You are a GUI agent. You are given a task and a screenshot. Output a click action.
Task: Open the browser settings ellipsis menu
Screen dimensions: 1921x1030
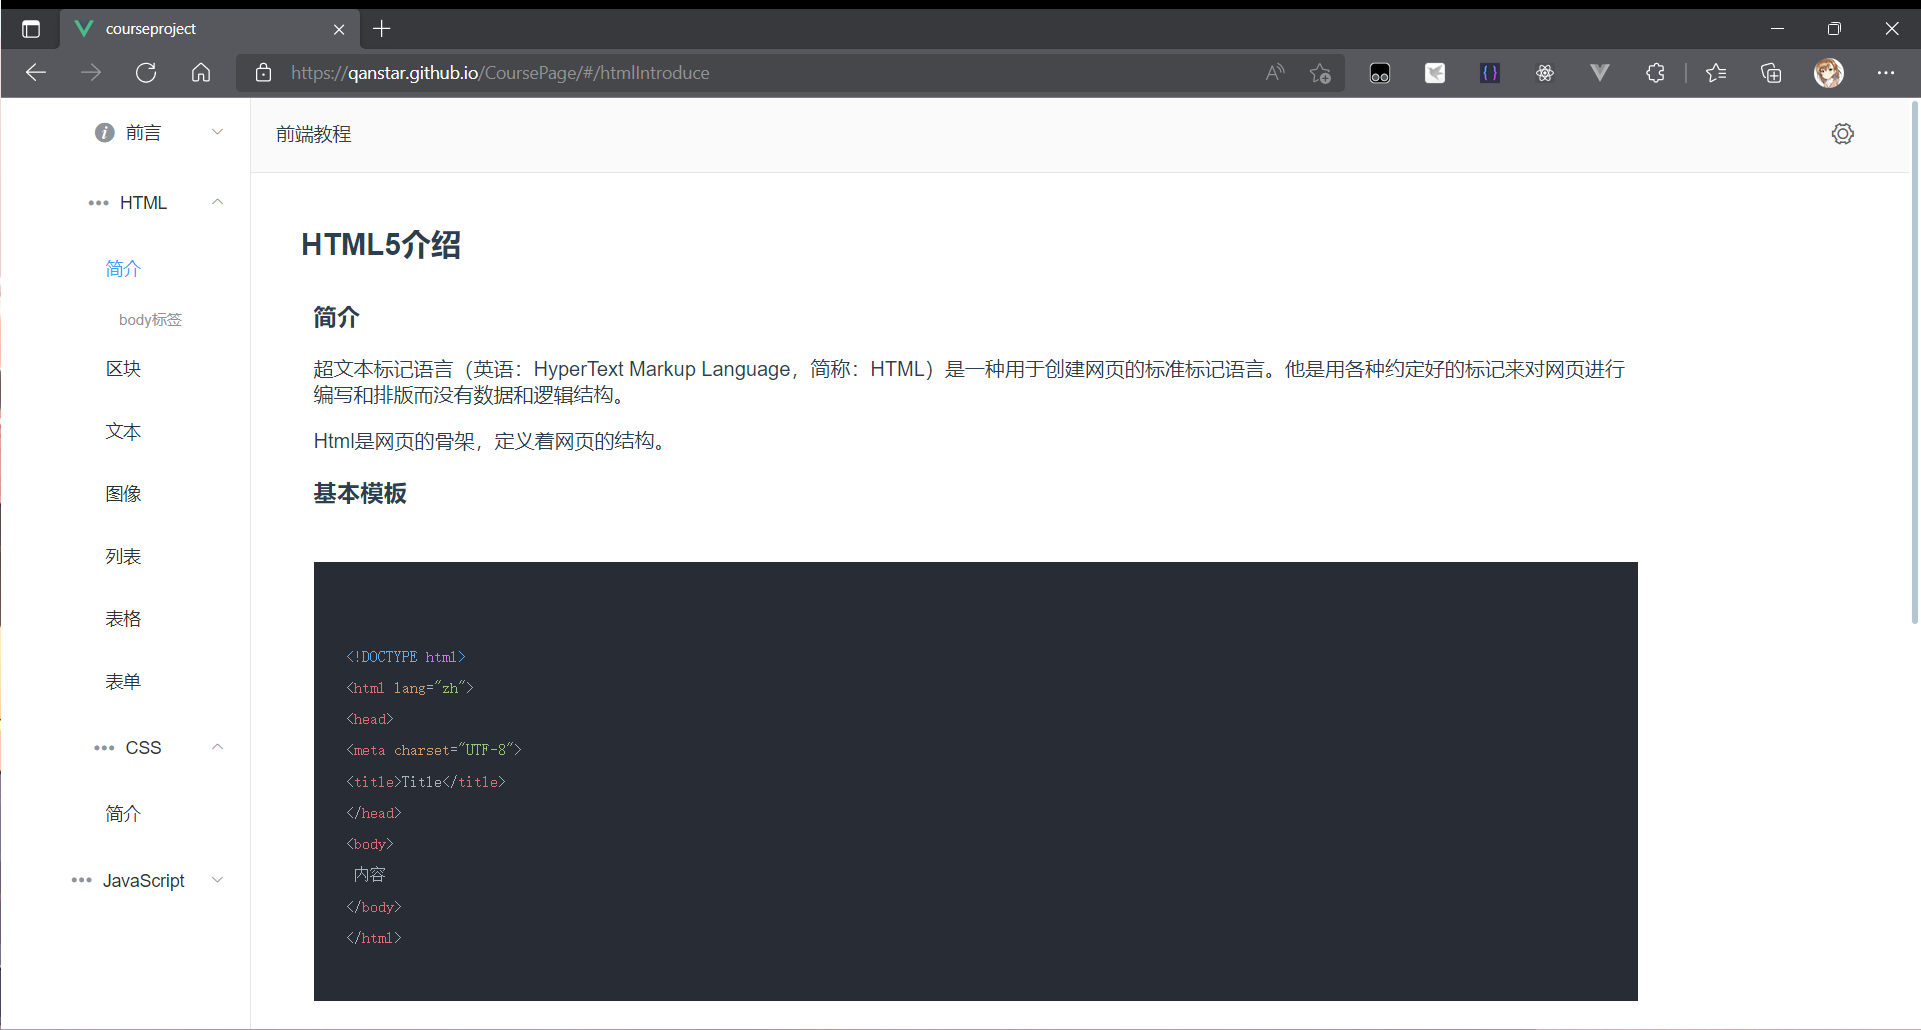point(1888,72)
